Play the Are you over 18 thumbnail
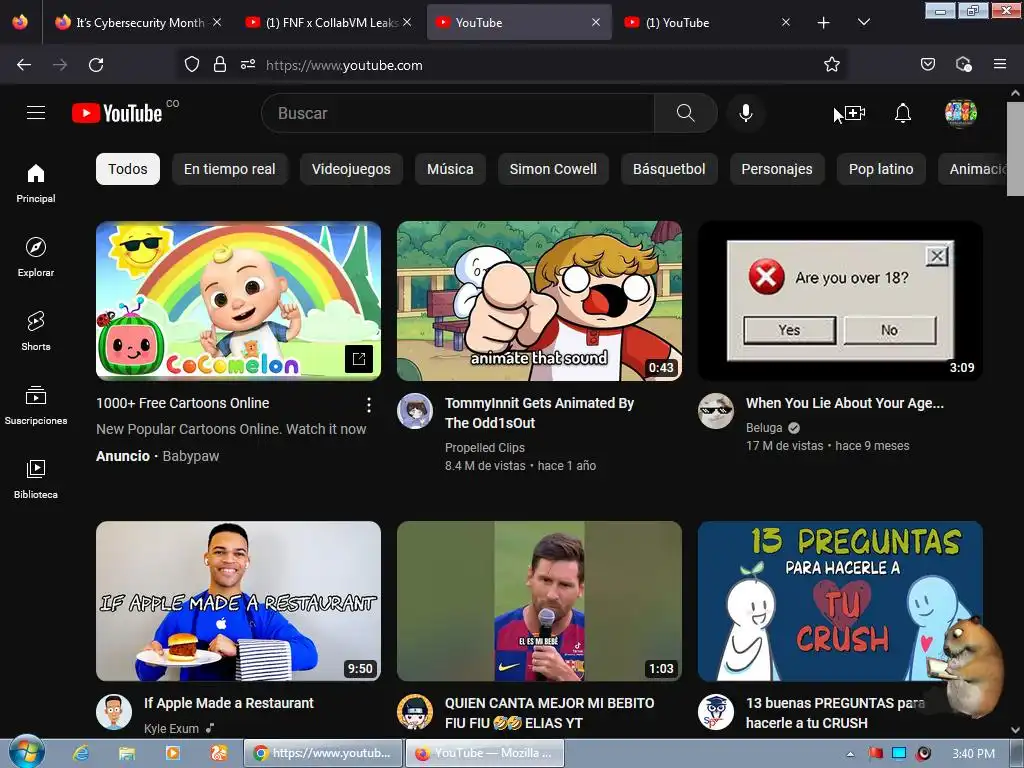 point(840,301)
